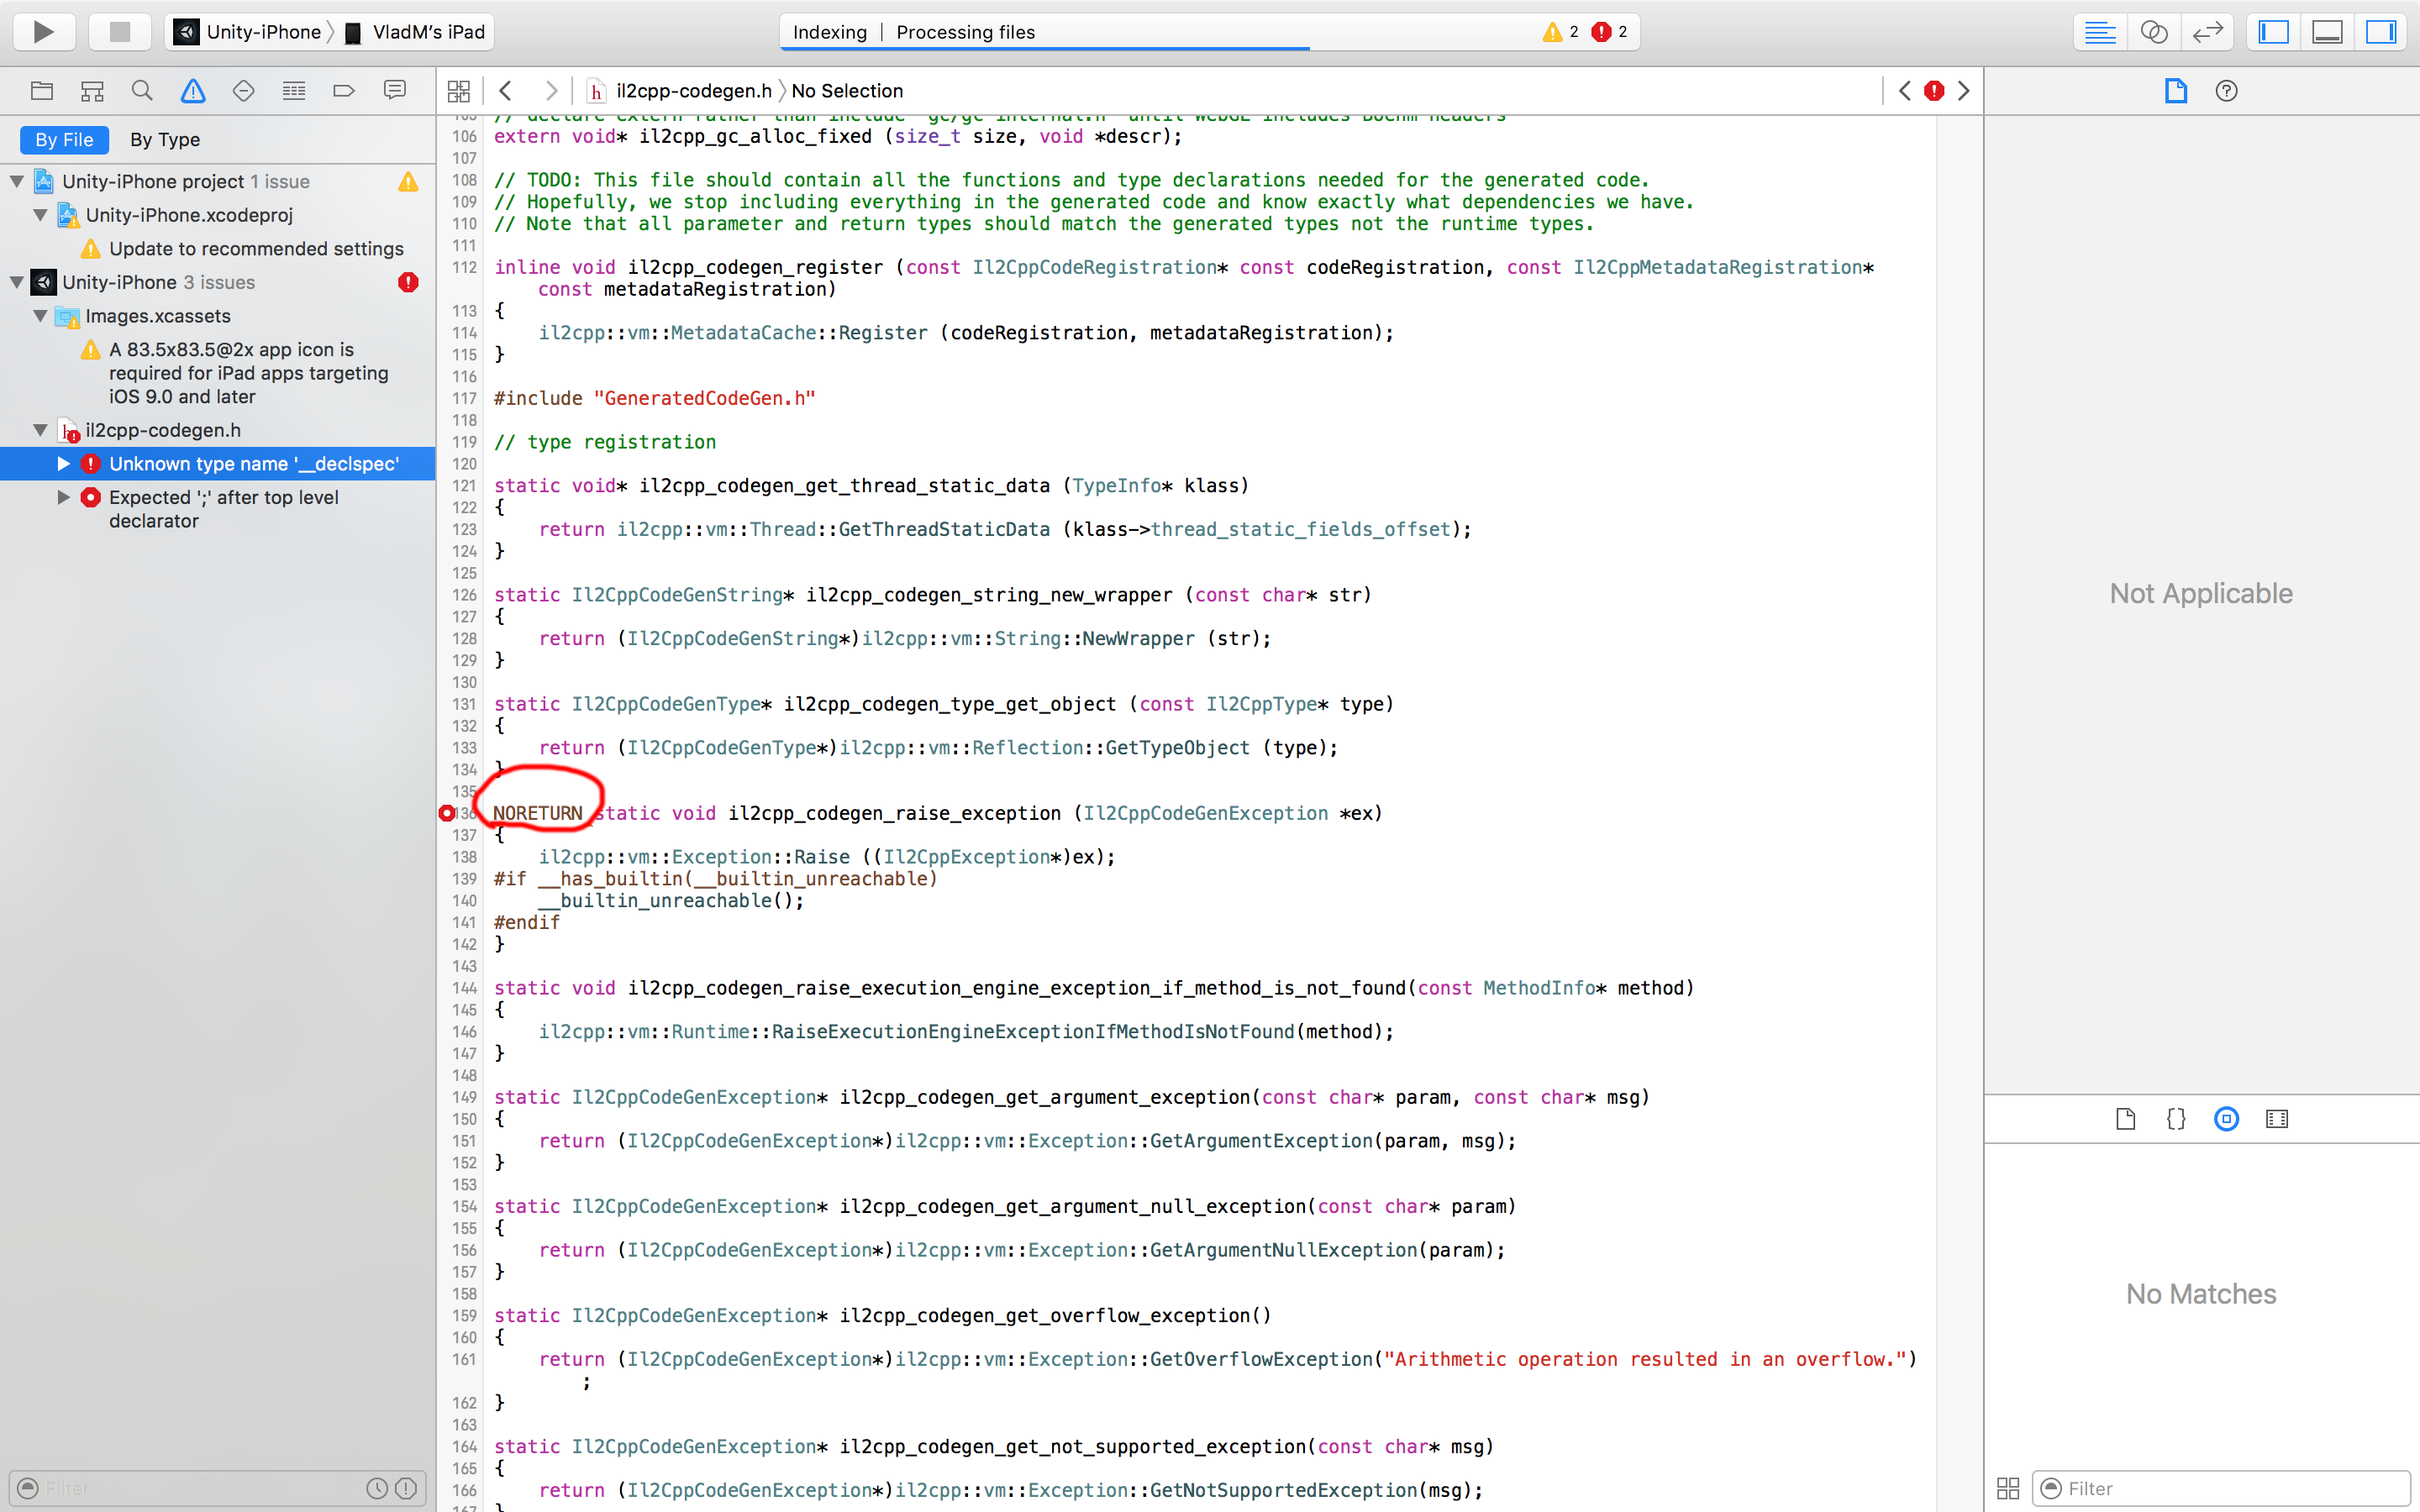Open the related items grid menu
This screenshot has width=2420, height=1512.
pos(459,91)
